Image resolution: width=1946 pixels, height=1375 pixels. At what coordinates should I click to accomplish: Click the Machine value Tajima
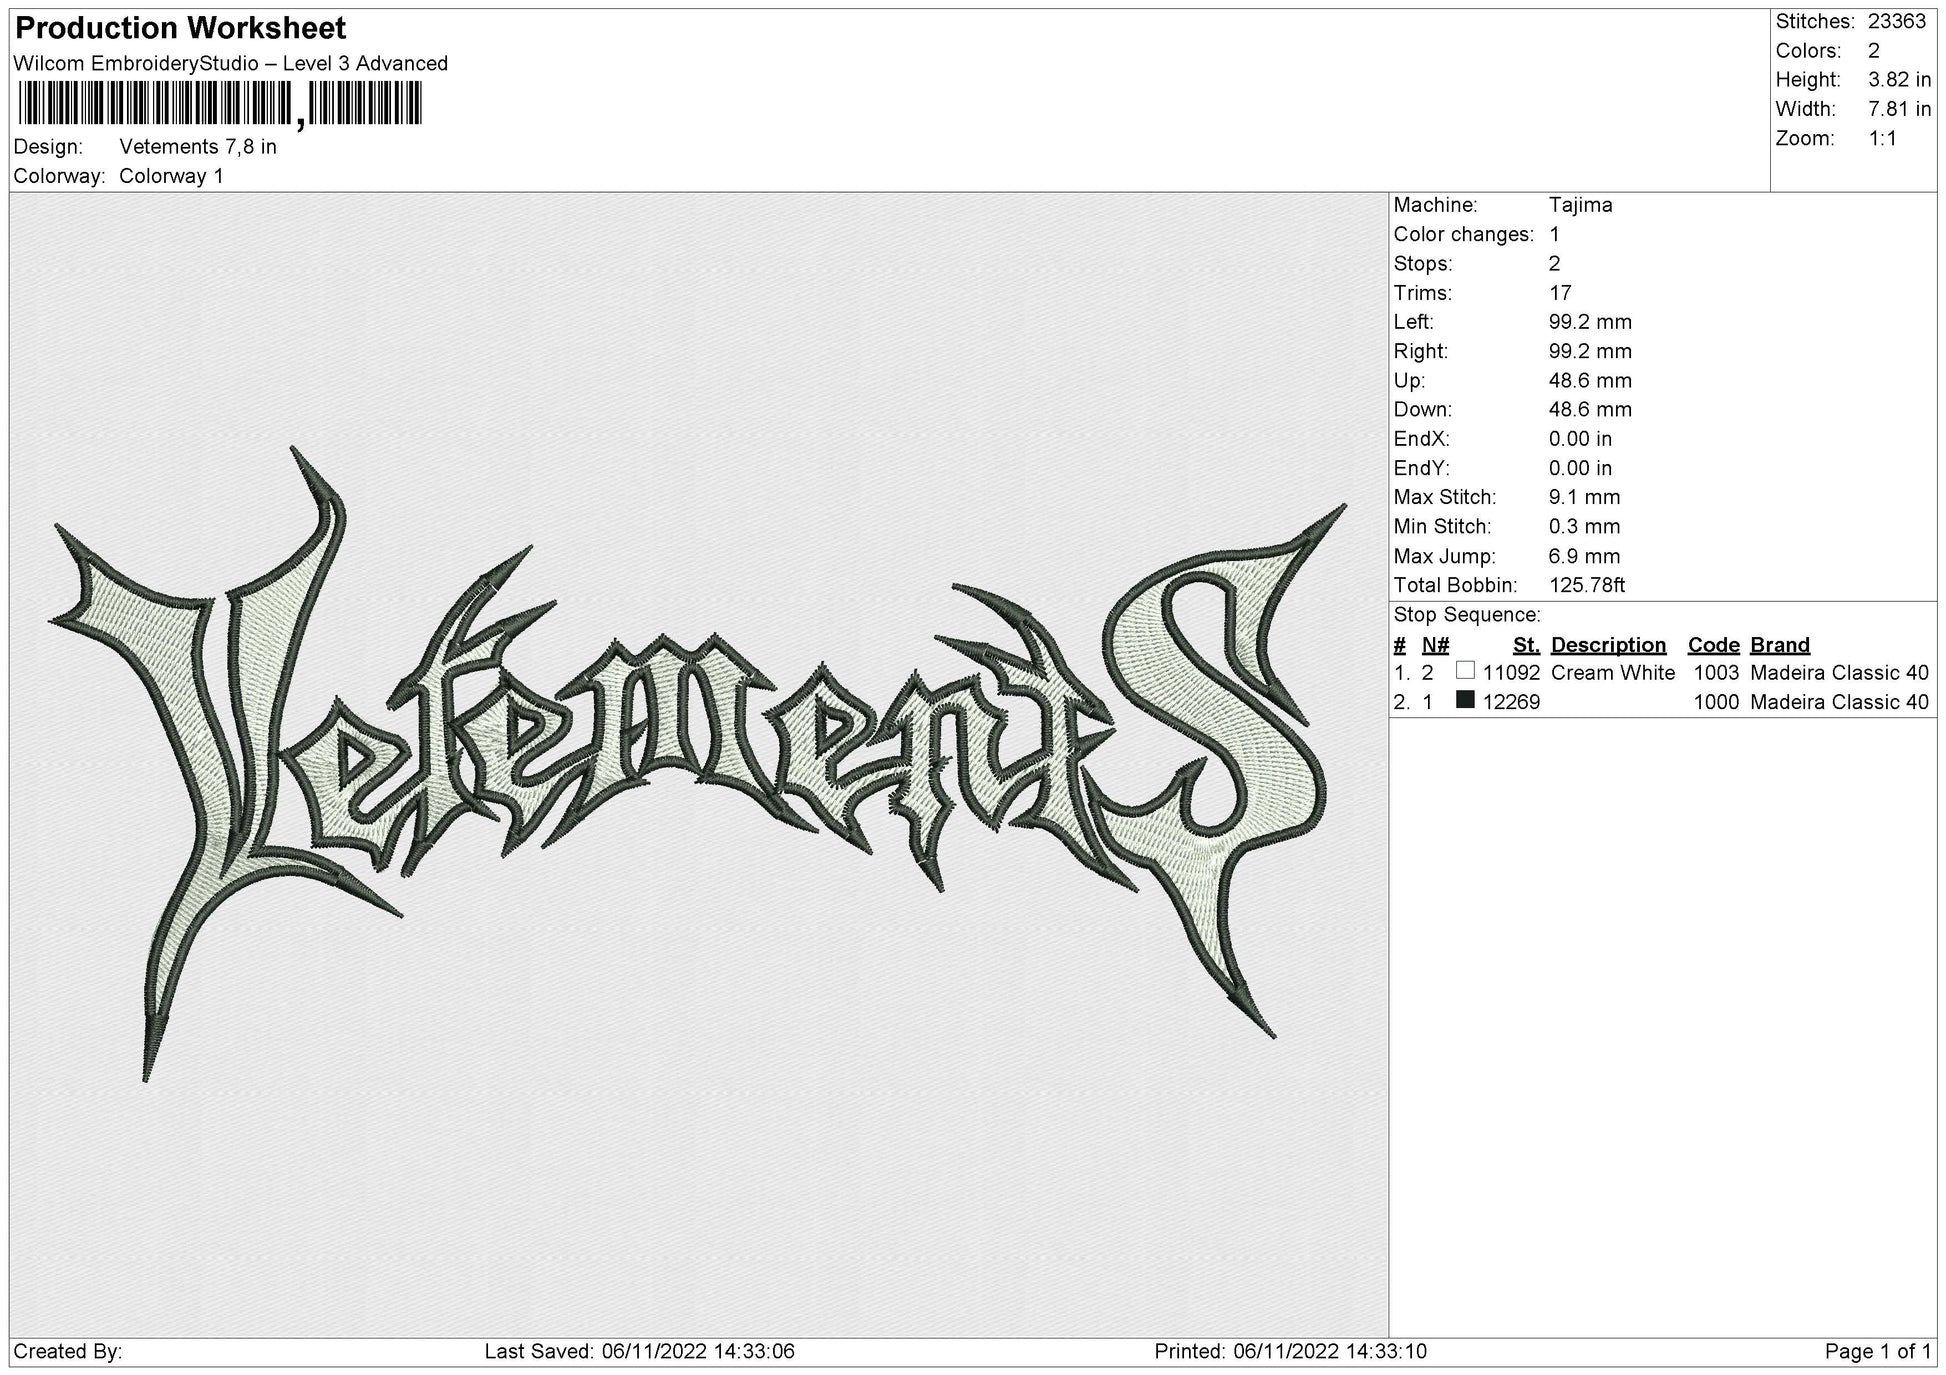click(x=1580, y=205)
